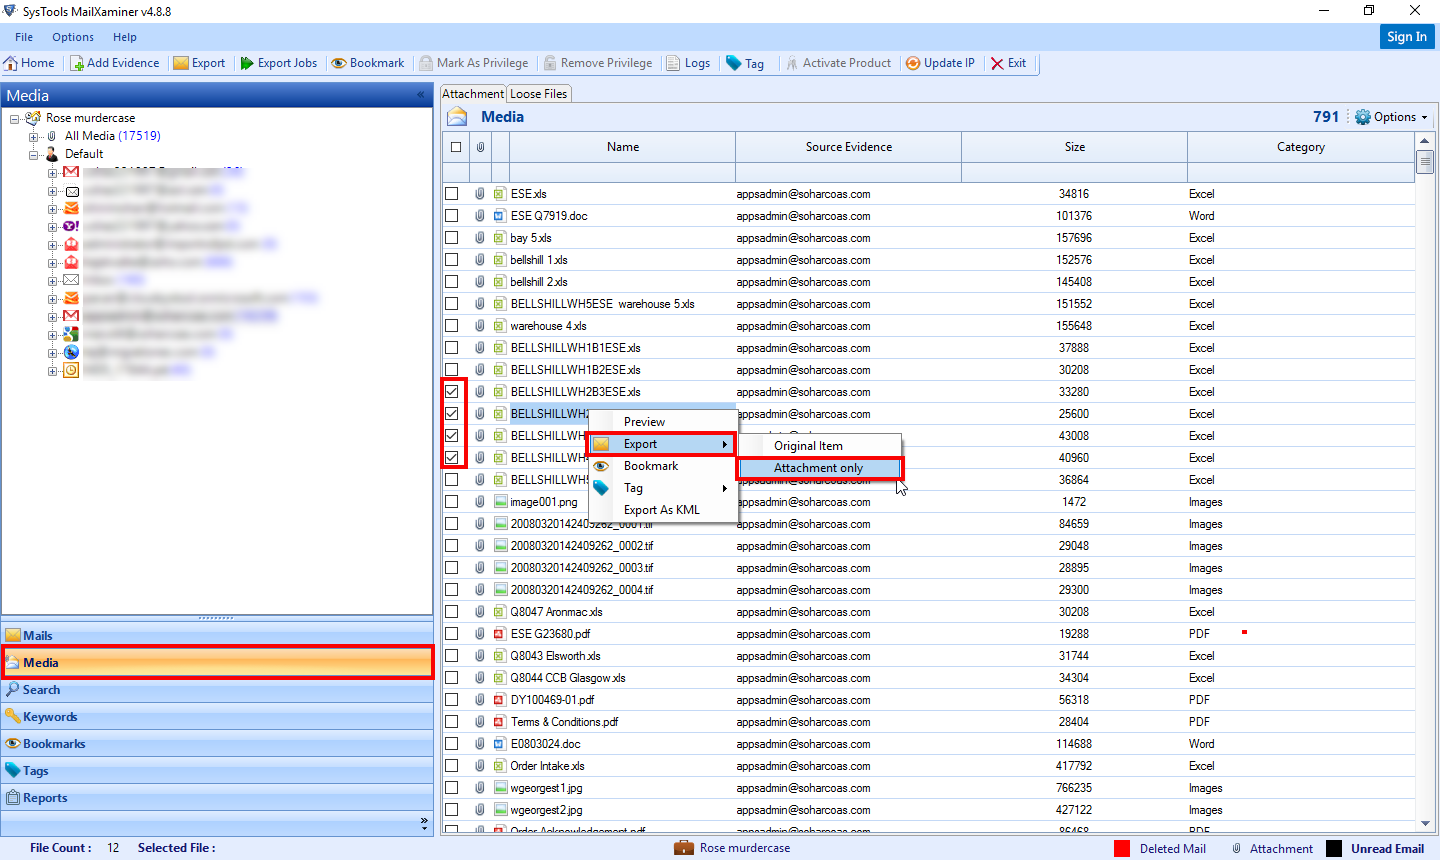Click the table scrollbar down arrow

coord(1425,824)
